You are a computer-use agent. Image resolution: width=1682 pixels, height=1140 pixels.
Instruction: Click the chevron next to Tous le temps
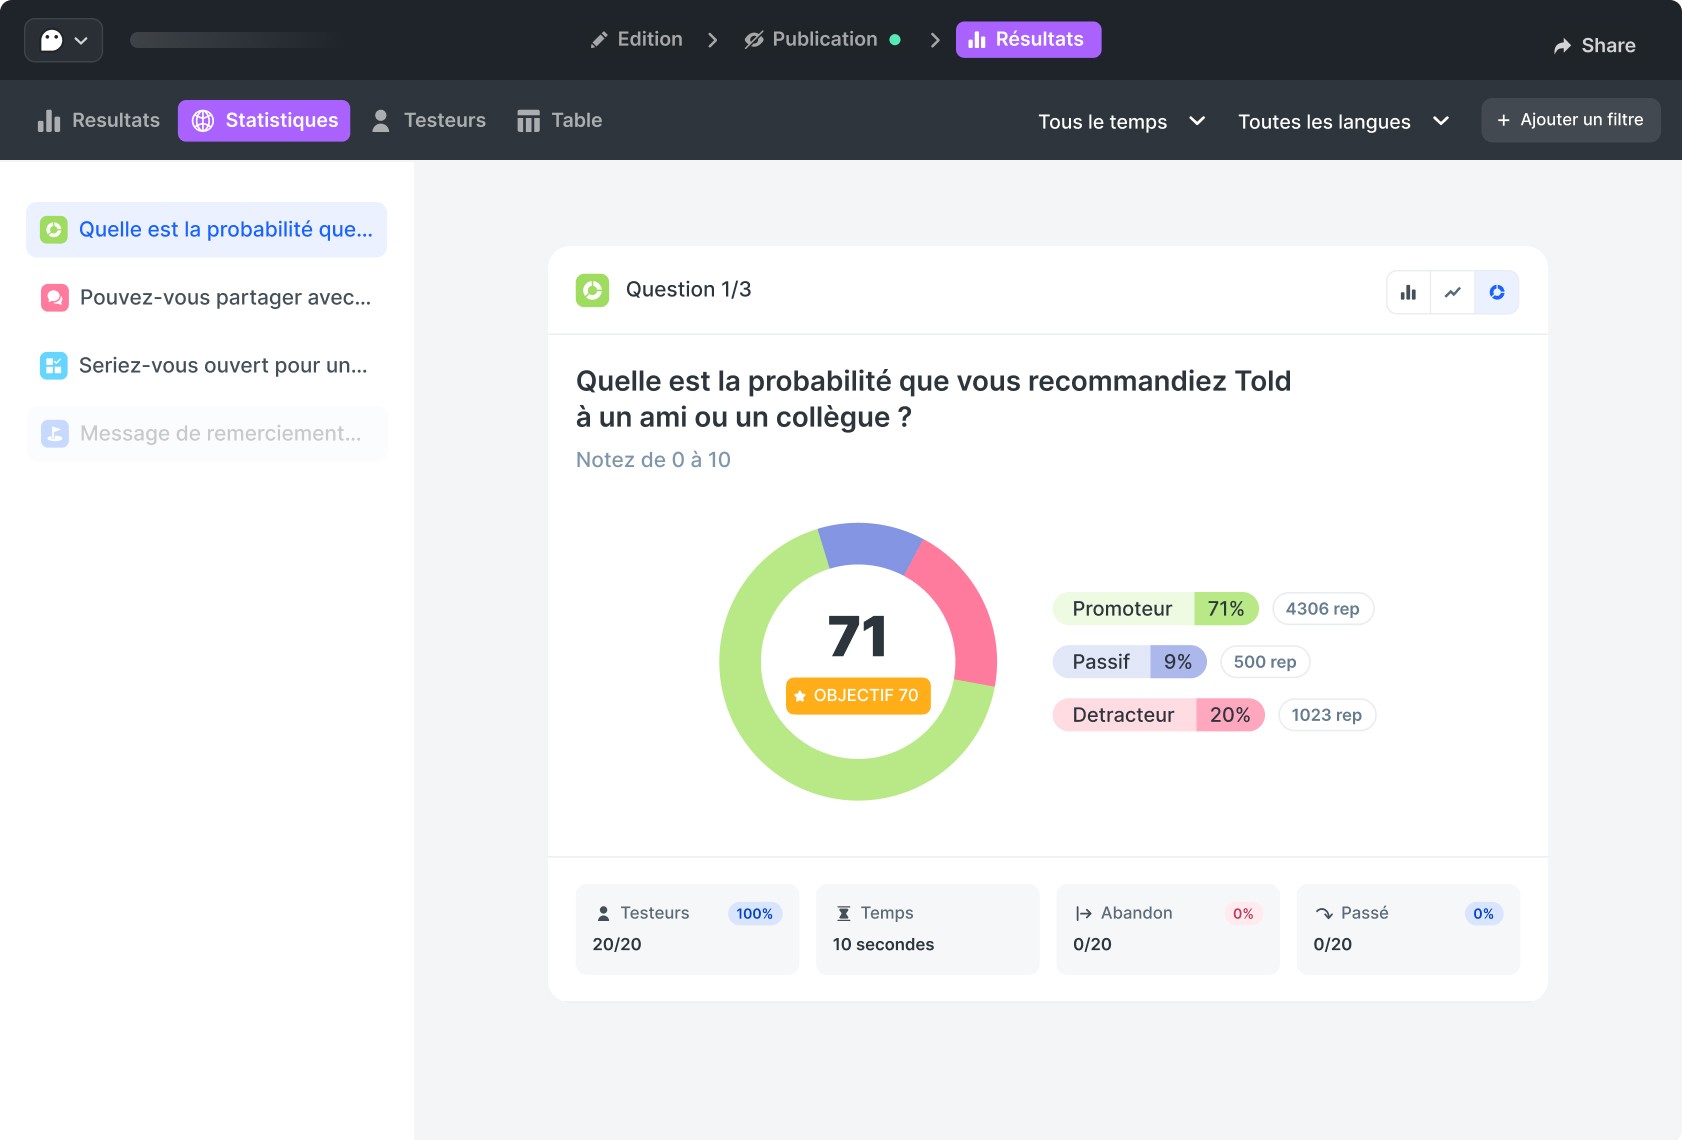[1197, 121]
